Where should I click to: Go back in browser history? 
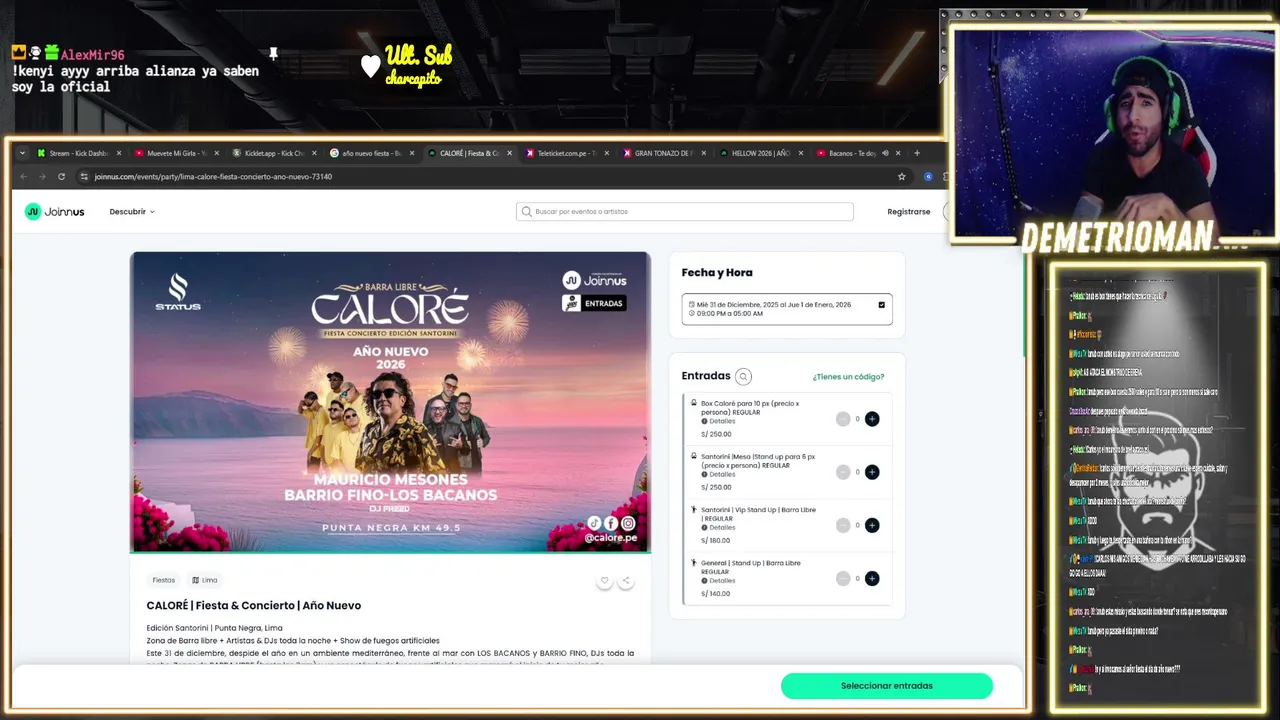(x=24, y=176)
